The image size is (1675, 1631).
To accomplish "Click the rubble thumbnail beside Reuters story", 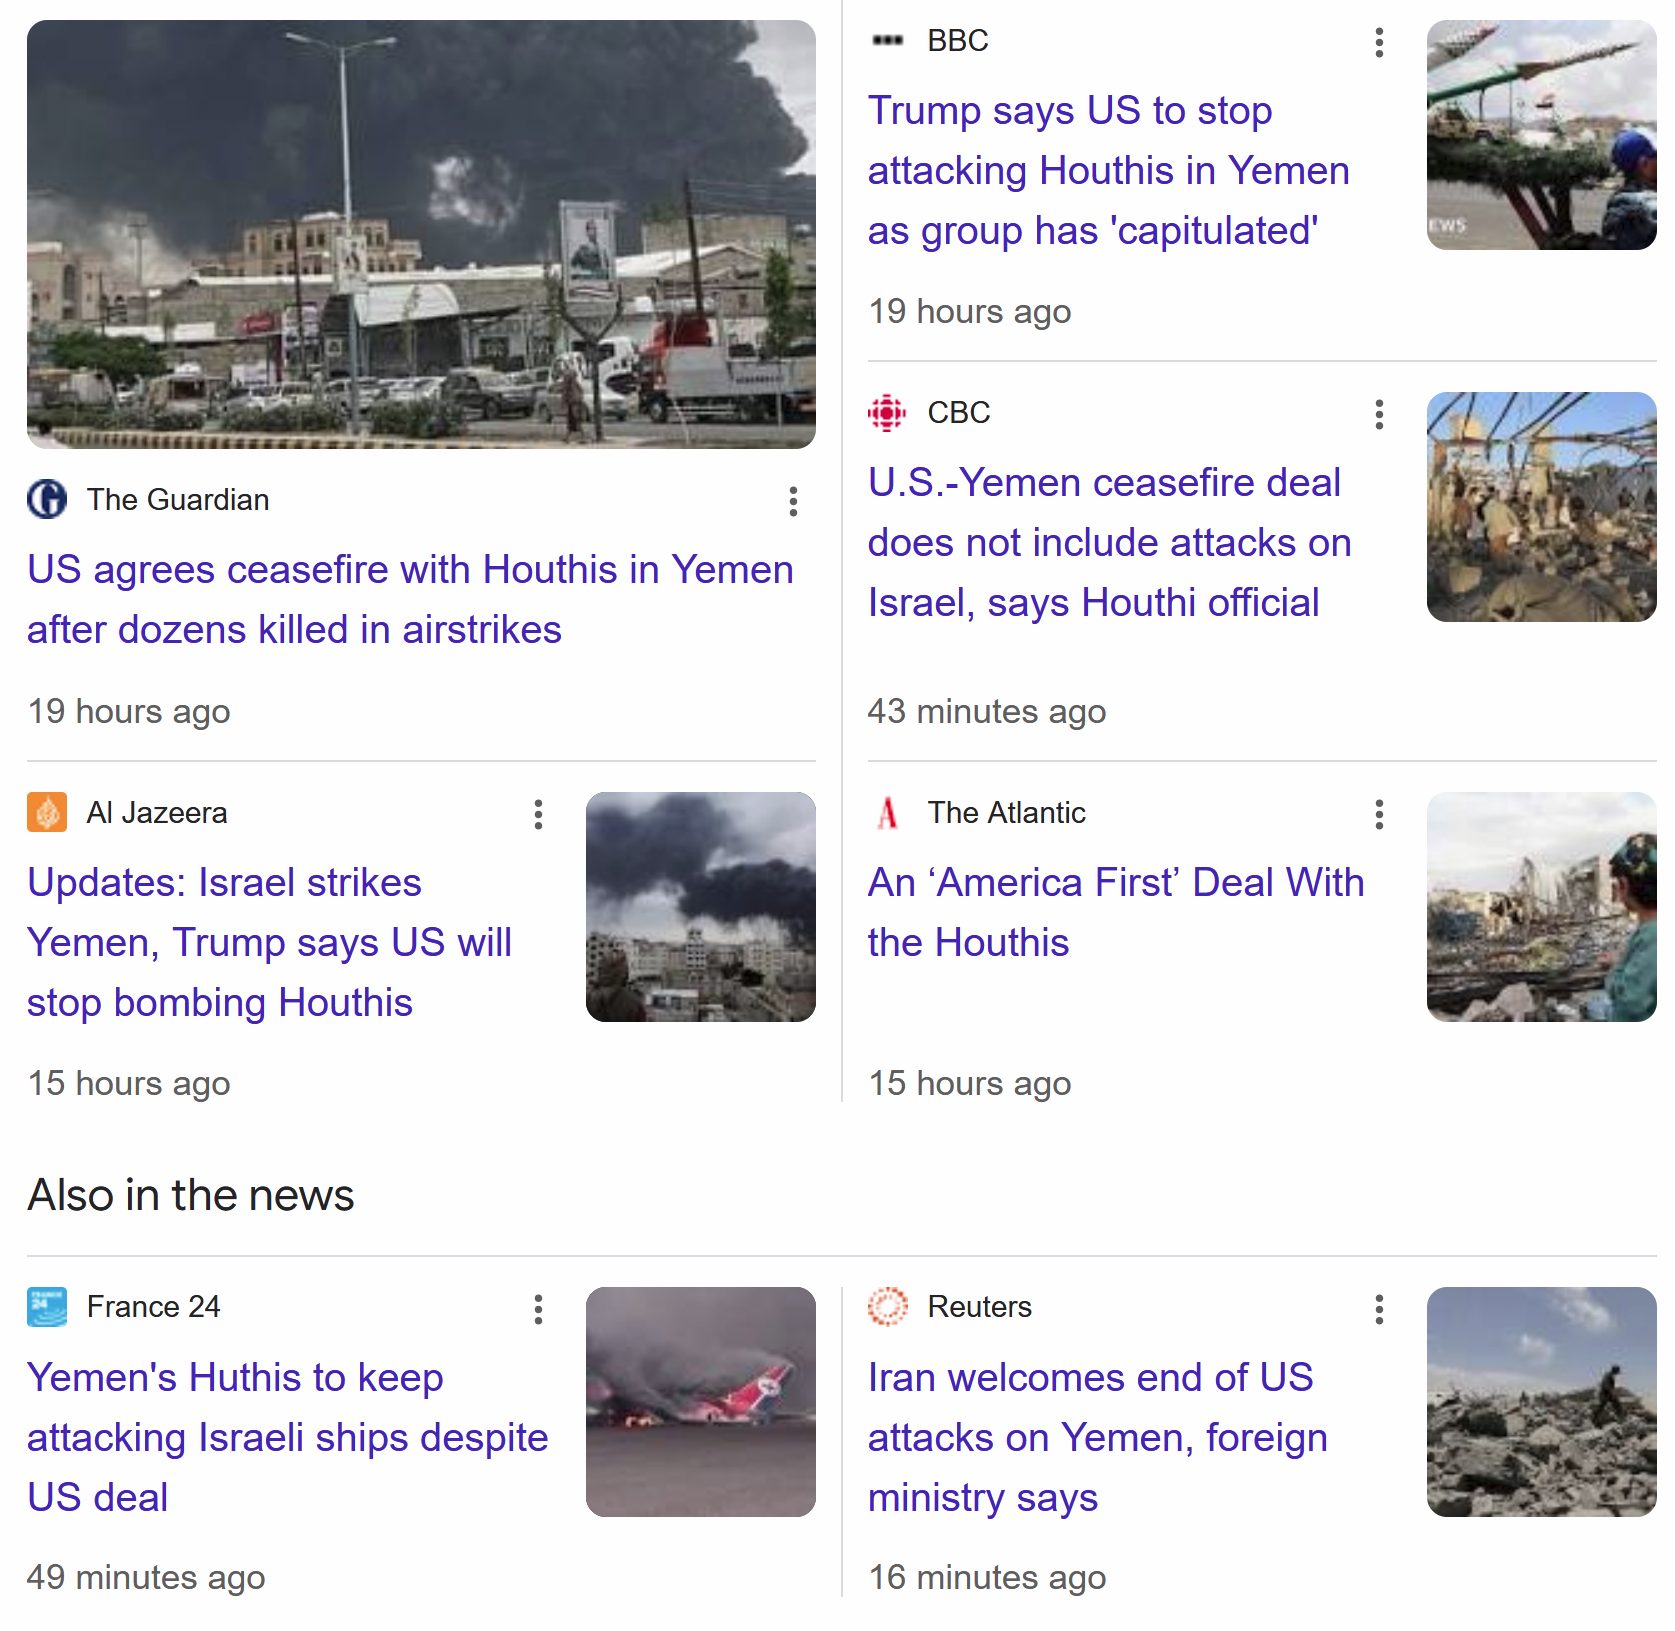I will 1541,1402.
